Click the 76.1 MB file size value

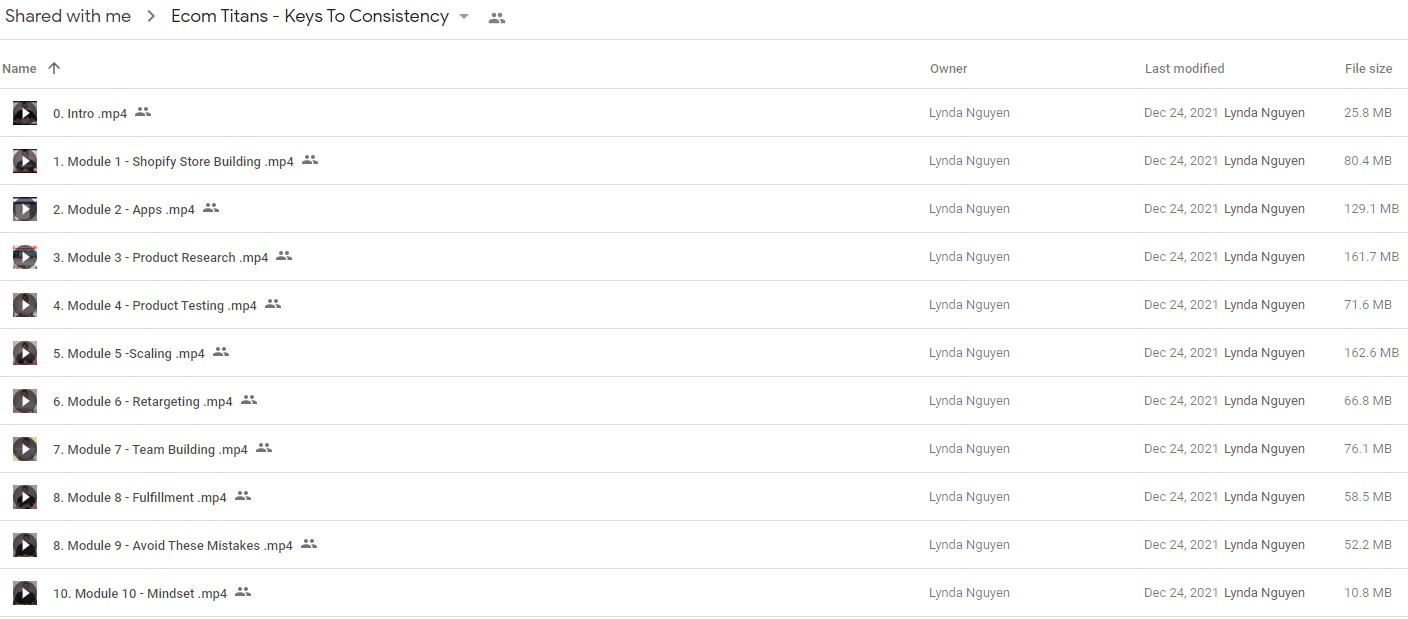pos(1368,449)
